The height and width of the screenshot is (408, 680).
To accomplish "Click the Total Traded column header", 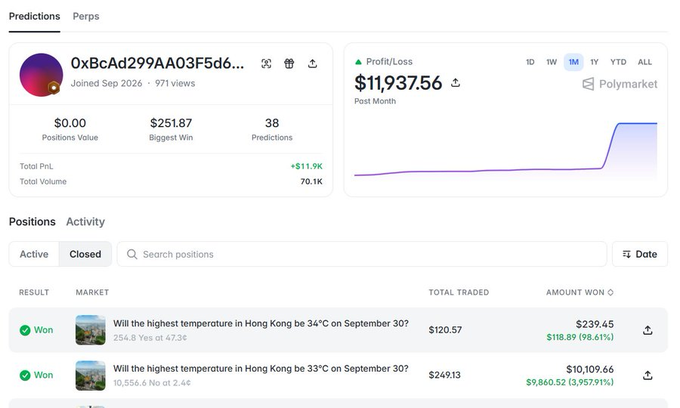I will point(459,292).
